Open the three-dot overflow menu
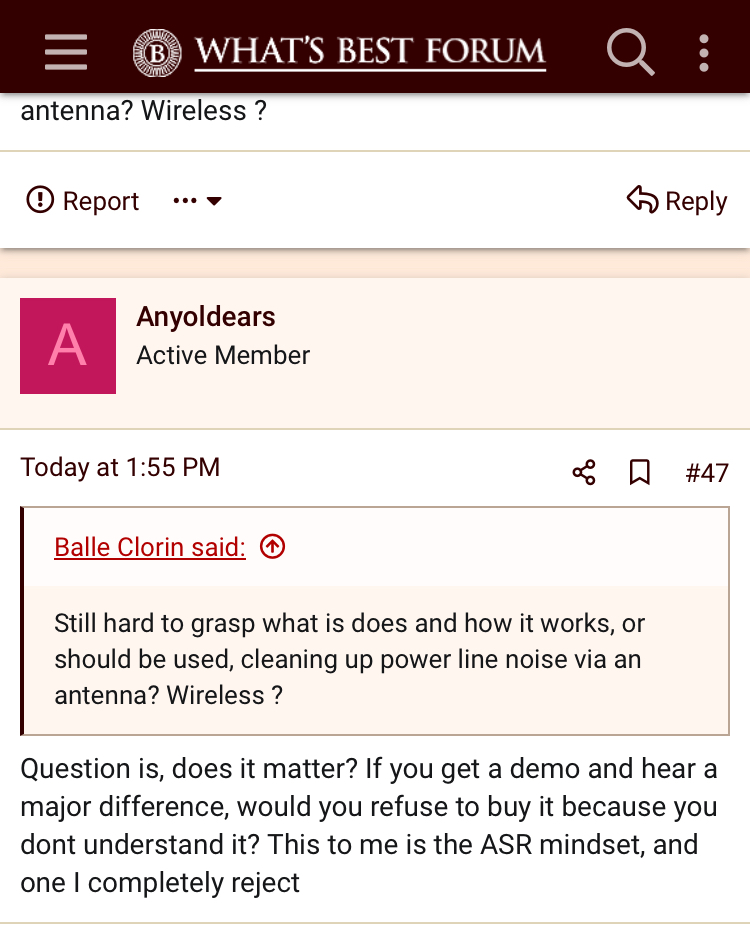This screenshot has height=942, width=750. [x=704, y=52]
